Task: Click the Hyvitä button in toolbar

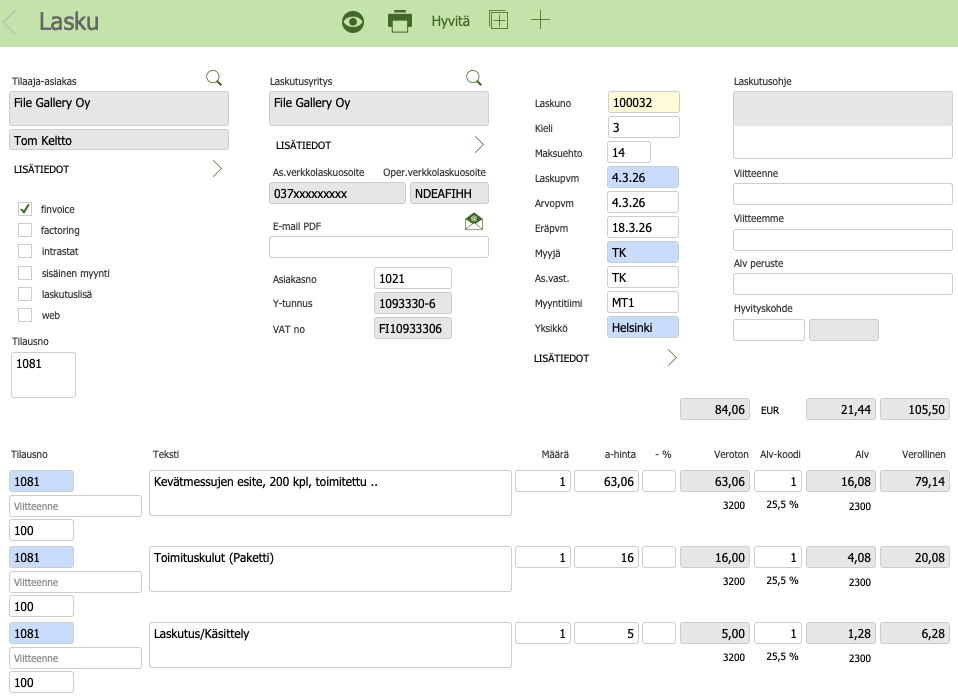Action: (x=450, y=21)
